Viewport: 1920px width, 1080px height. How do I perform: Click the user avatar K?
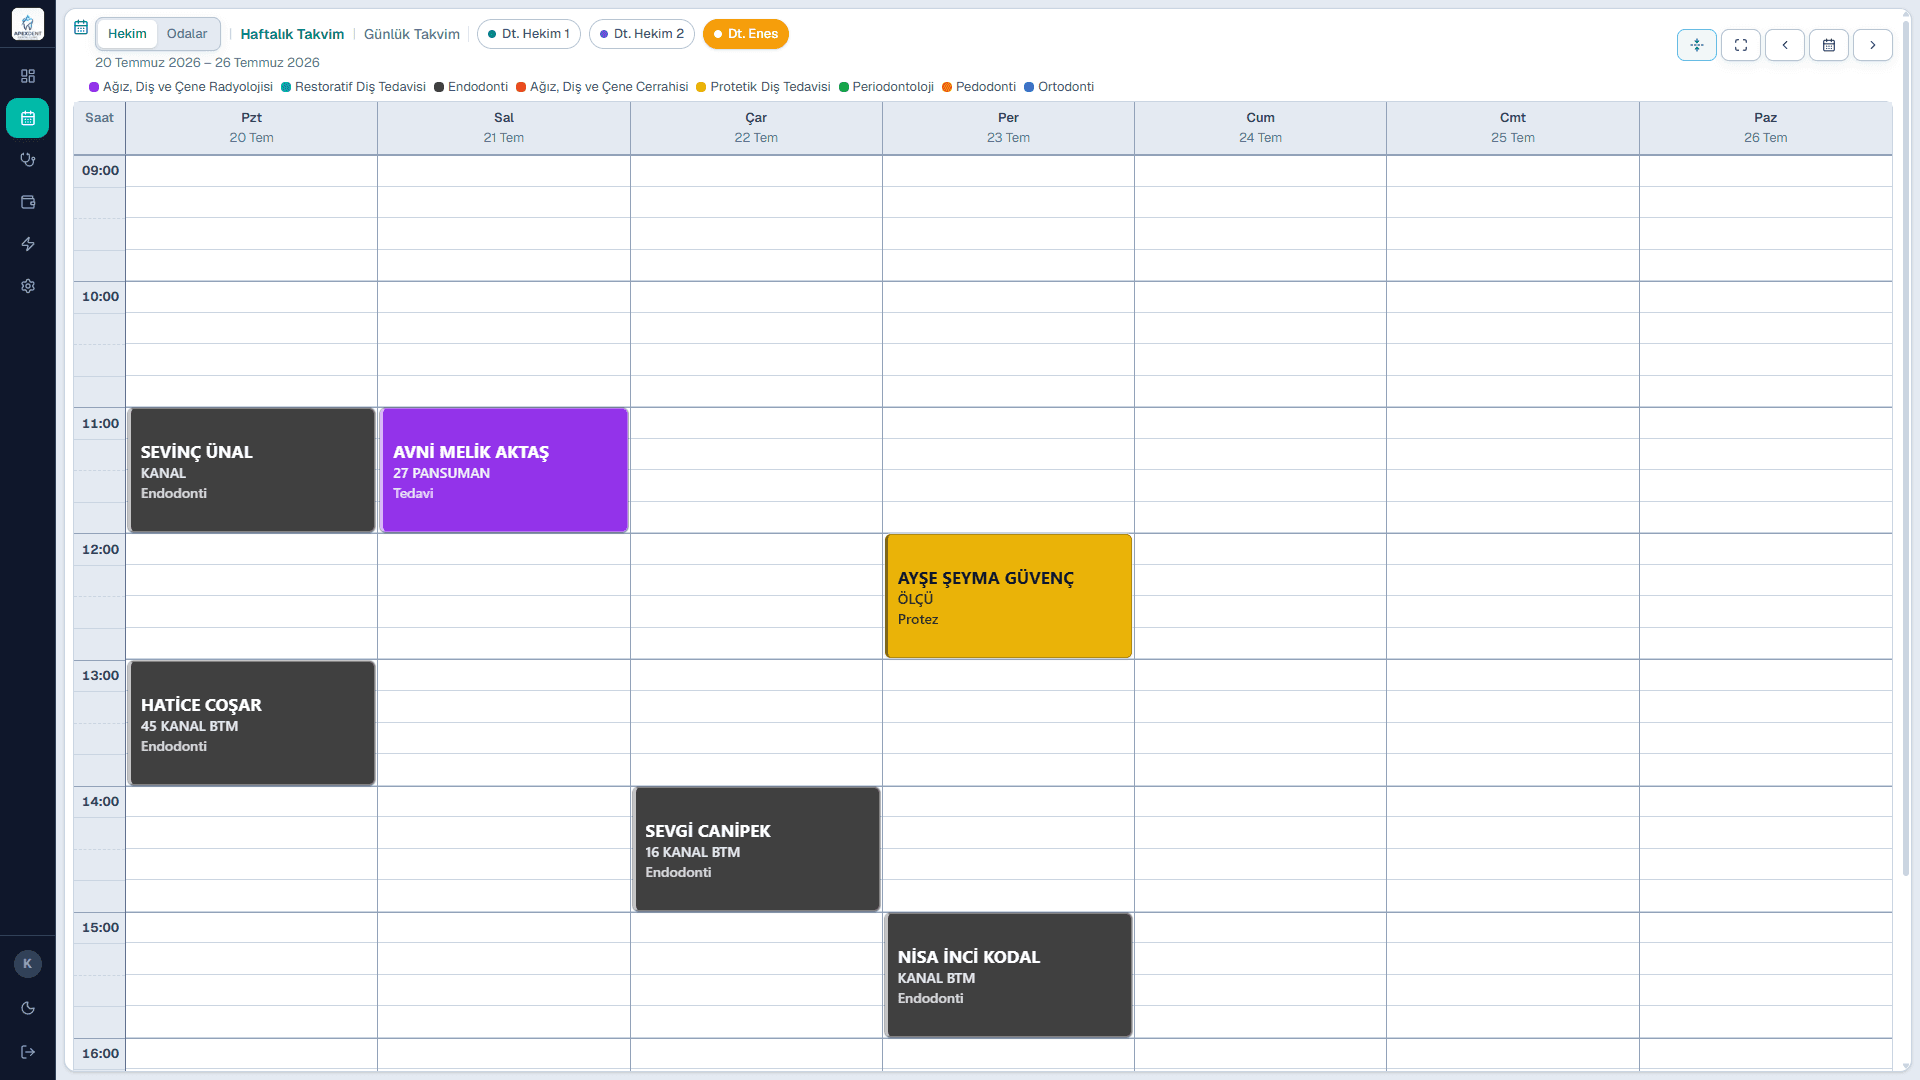pos(28,964)
